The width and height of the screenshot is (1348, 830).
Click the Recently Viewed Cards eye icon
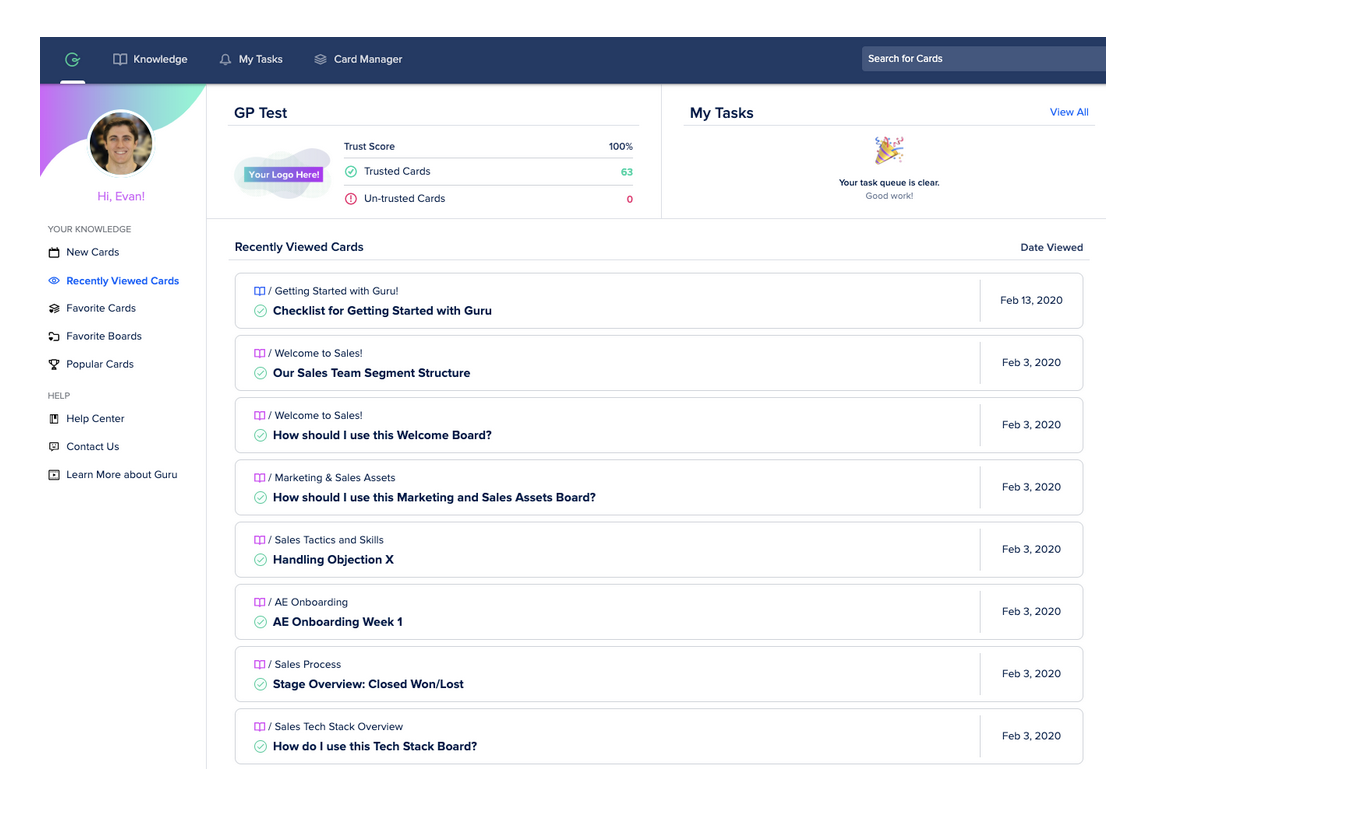(54, 281)
